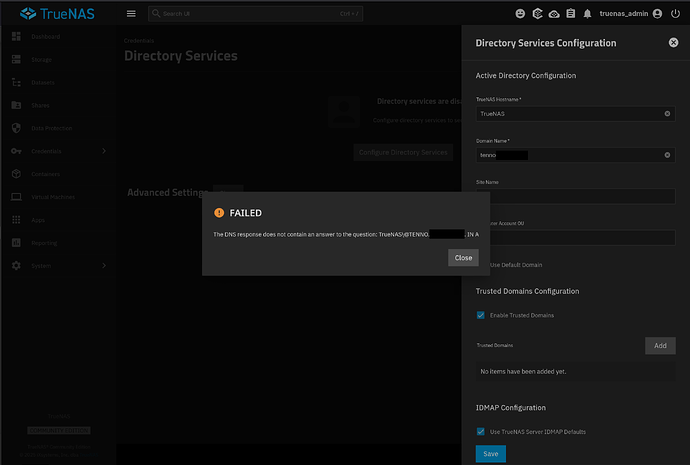Uncheck Use TrueNAS Server IDMAP Defaults

click(481, 431)
